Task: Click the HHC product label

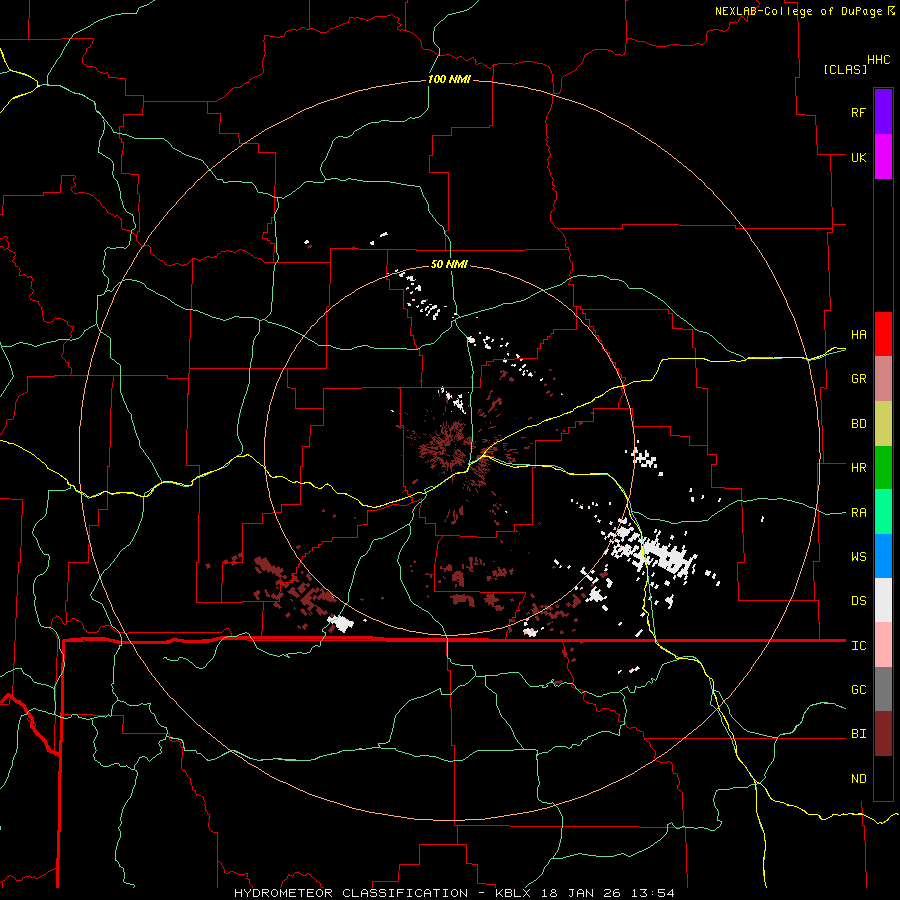Action: 878,60
